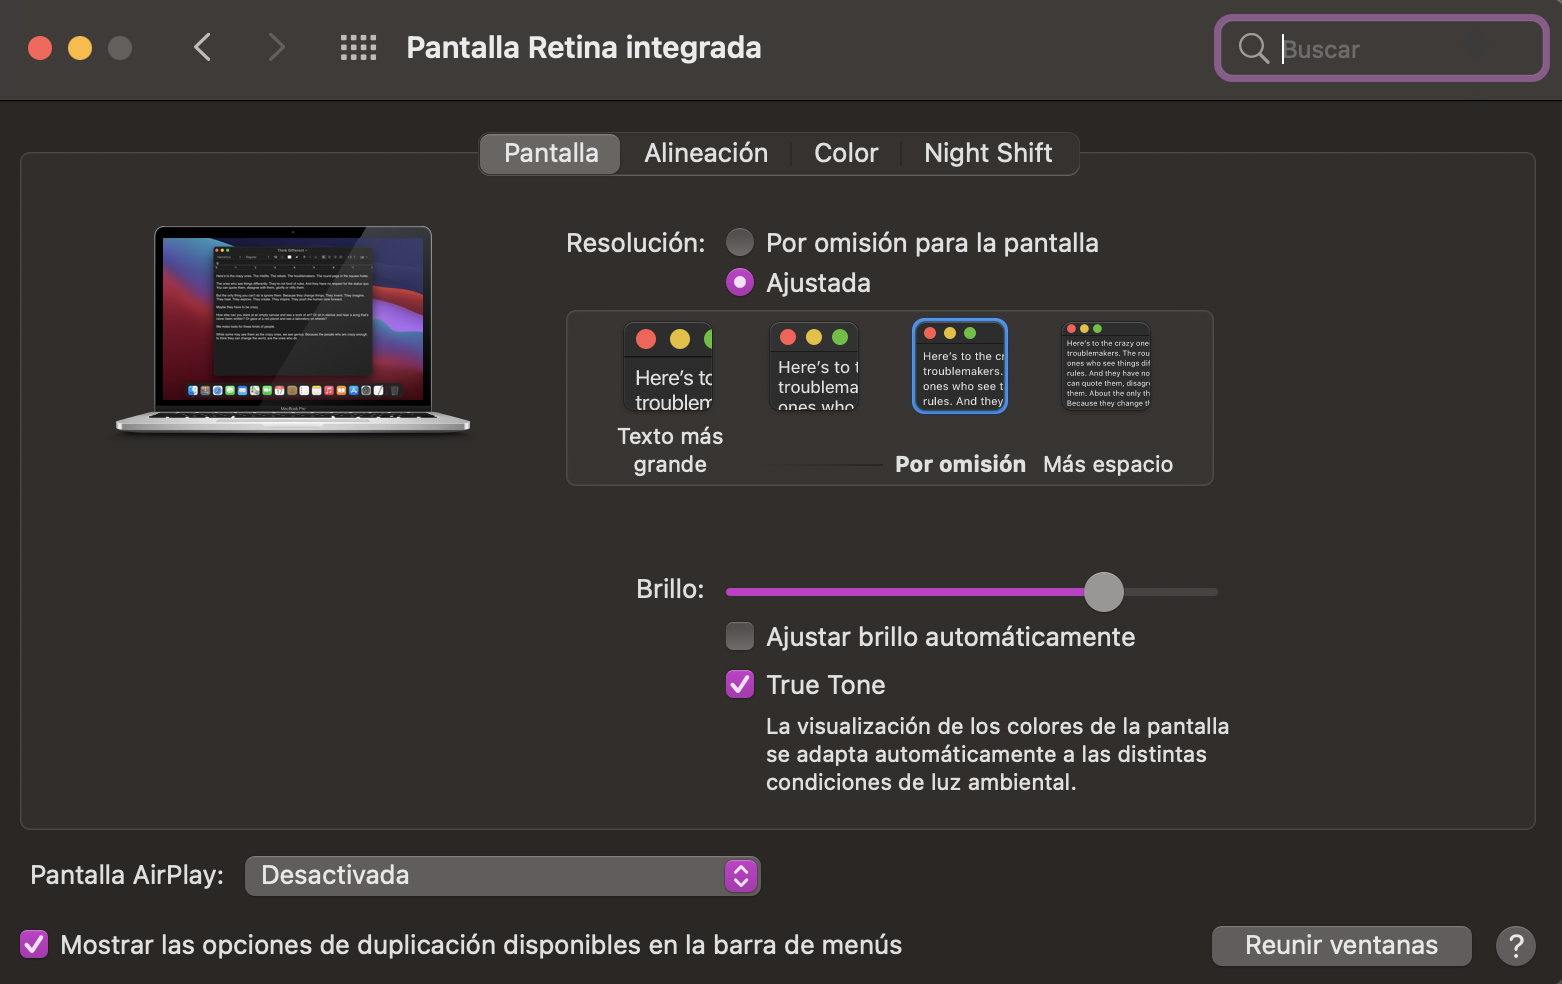This screenshot has width=1562, height=984.
Task: Uncheck 'Mostrar las opciones de duplicación' checkbox
Action: pyautogui.click(x=34, y=944)
